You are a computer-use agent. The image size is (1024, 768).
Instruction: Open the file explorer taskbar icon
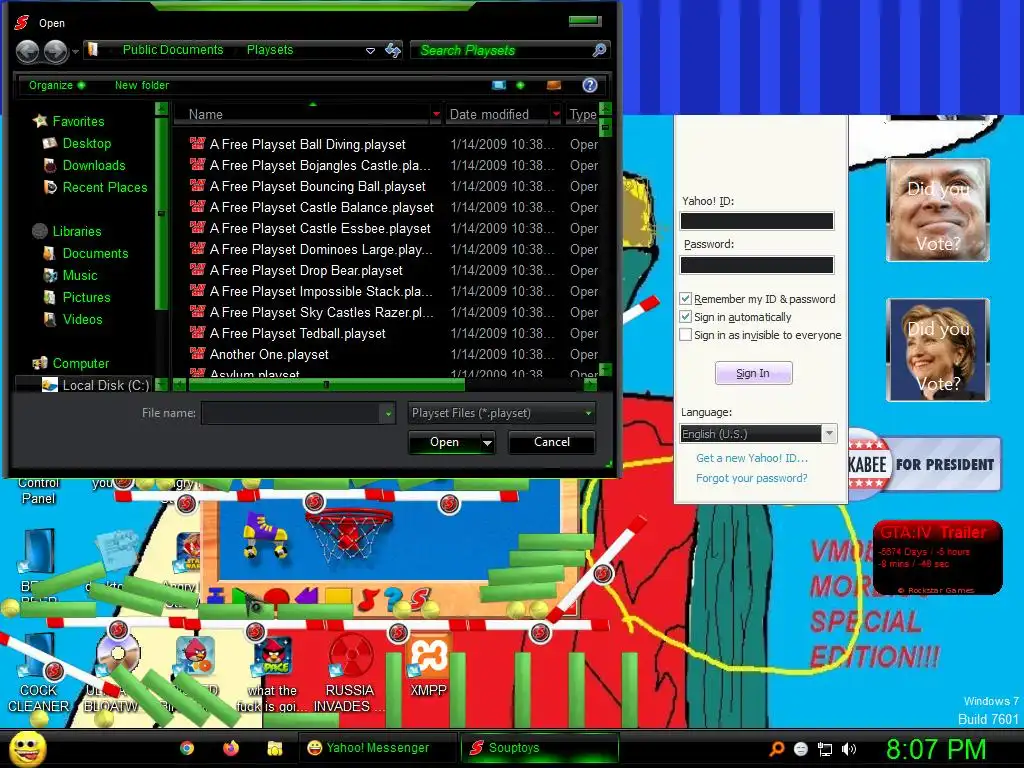tap(275, 748)
